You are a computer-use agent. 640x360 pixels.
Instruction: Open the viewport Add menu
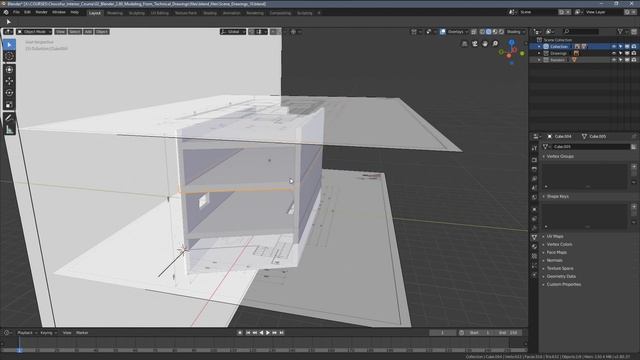[x=88, y=32]
